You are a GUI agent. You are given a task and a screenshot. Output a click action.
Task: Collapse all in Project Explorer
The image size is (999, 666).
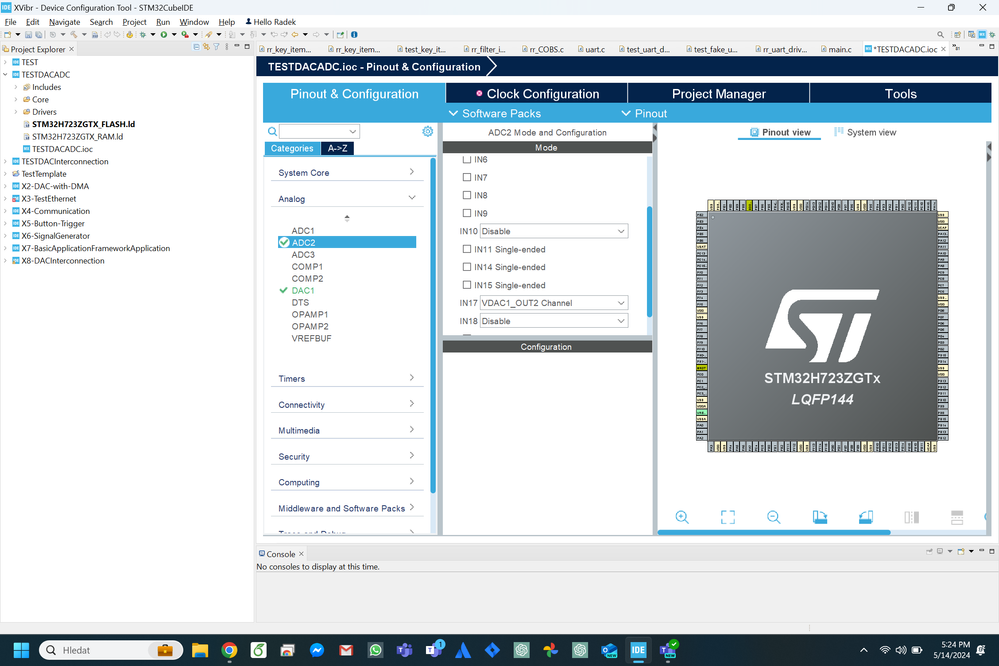[x=196, y=47]
